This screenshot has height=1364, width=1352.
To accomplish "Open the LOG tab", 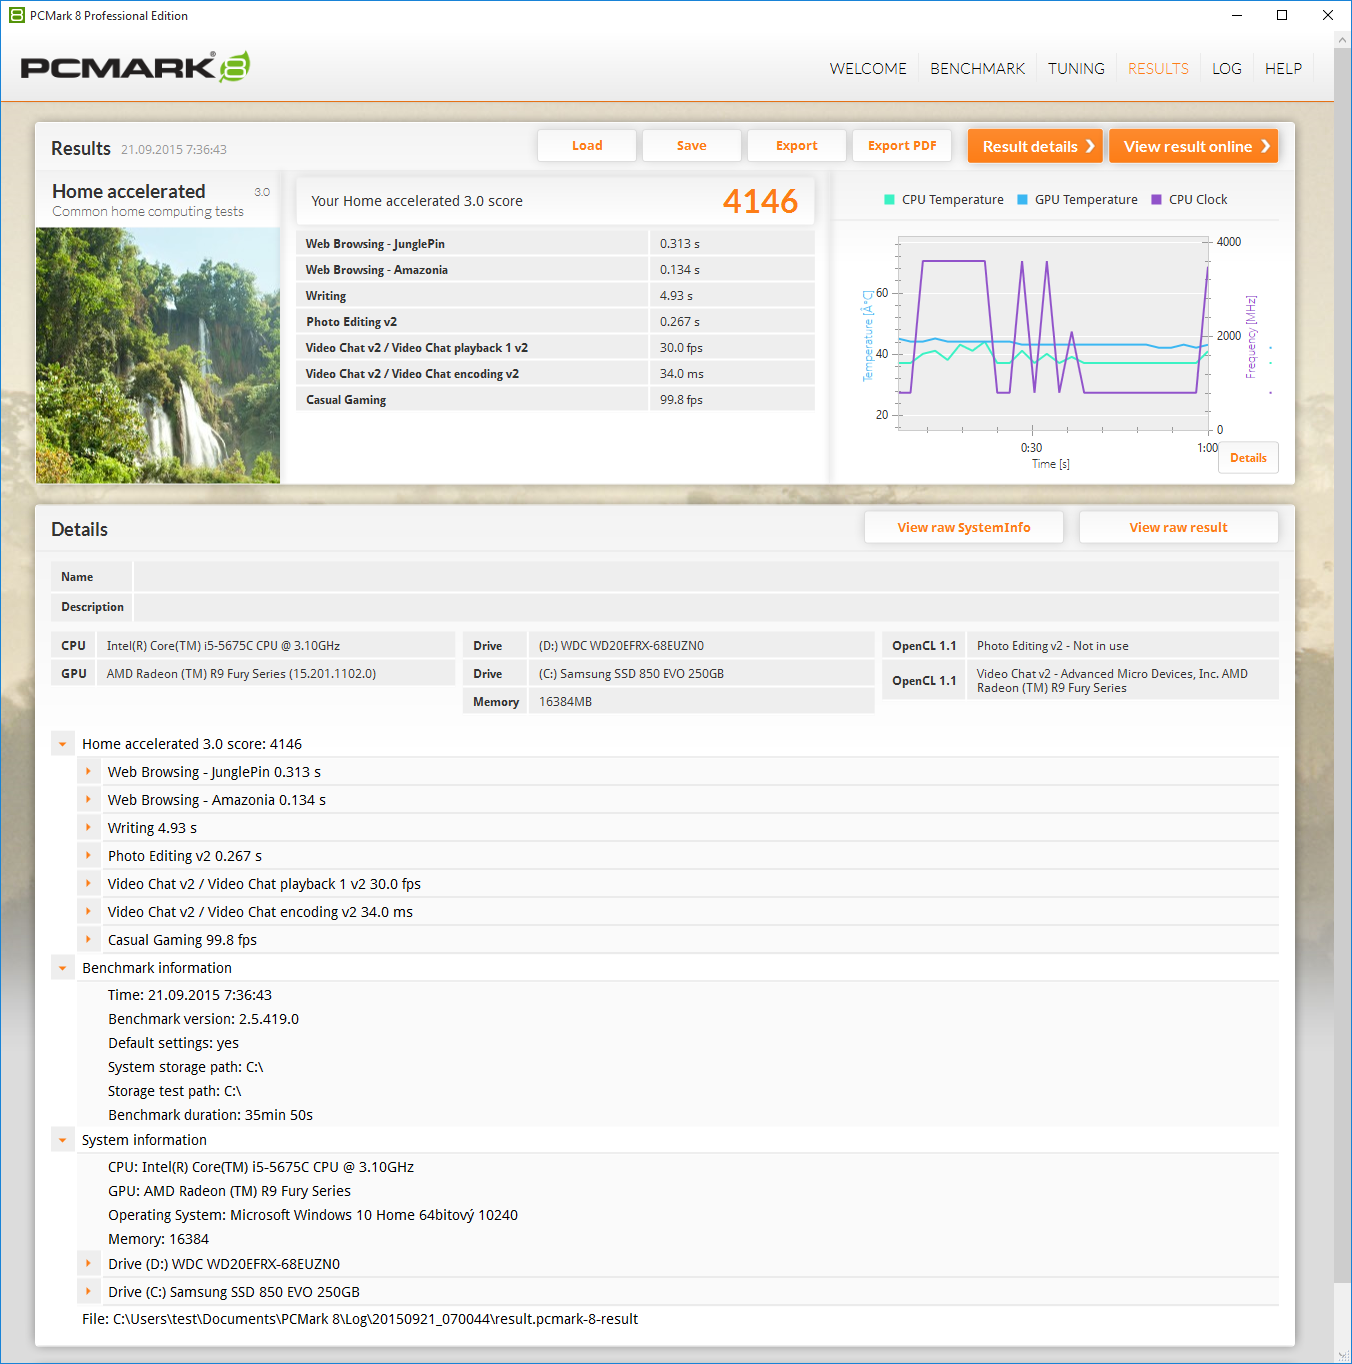I will pyautogui.click(x=1226, y=68).
